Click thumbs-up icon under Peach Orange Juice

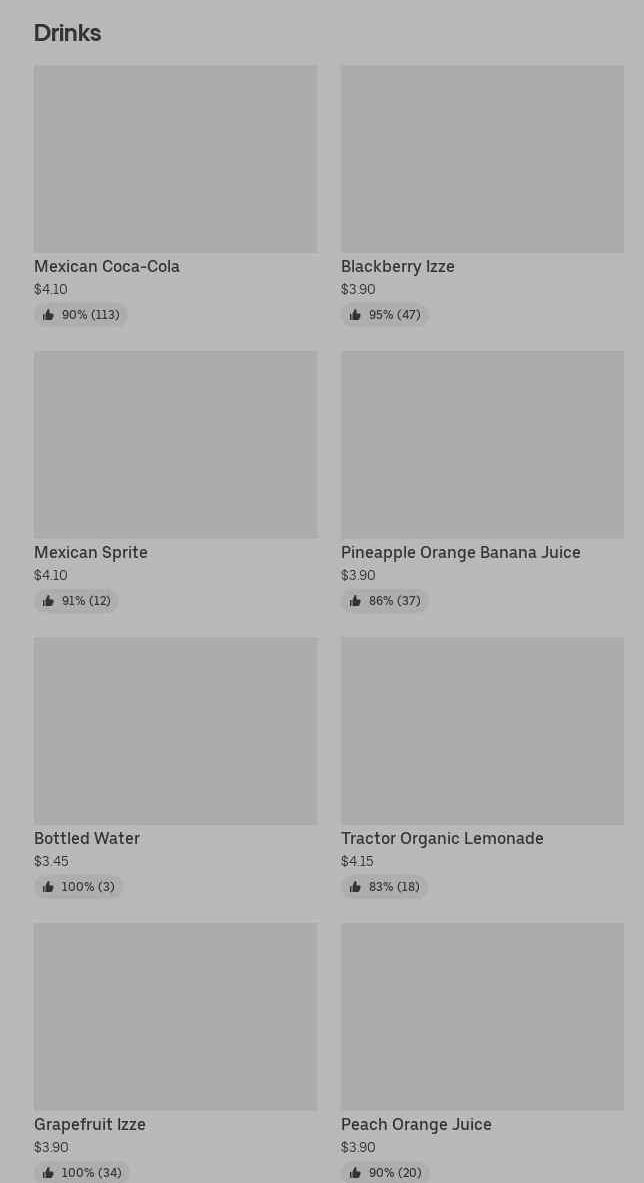coord(355,1173)
